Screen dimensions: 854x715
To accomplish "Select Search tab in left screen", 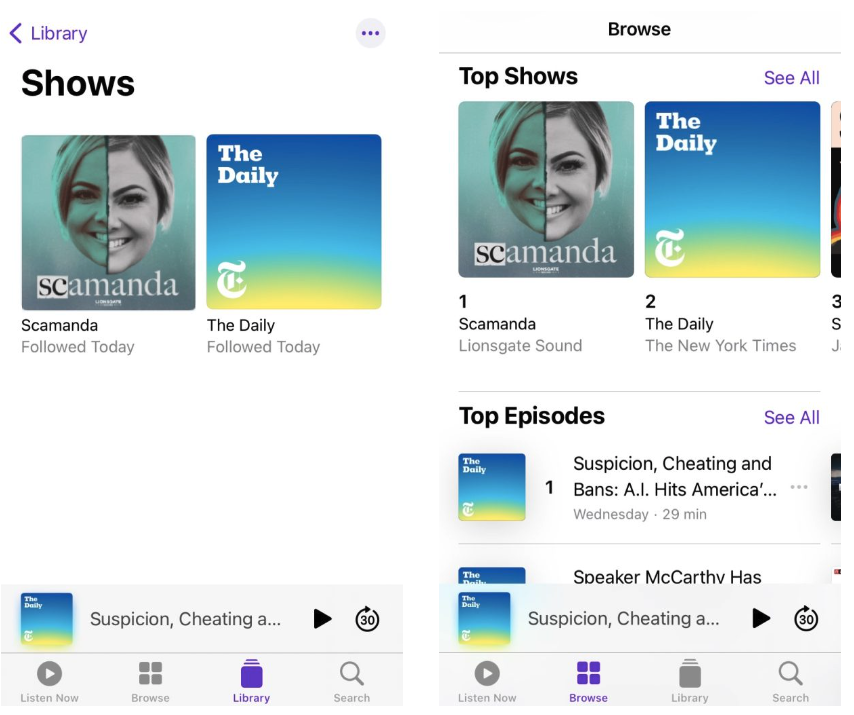I will pyautogui.click(x=351, y=681).
